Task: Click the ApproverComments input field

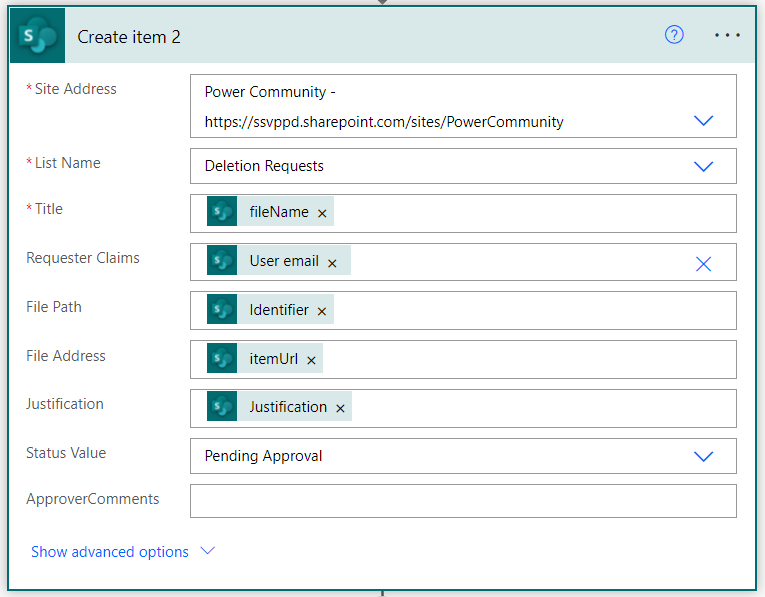Action: click(463, 501)
